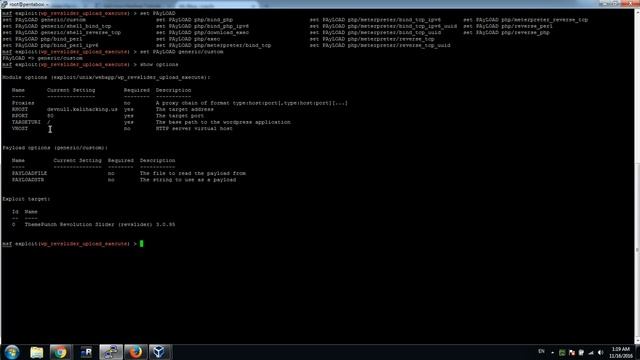Click the green cursor at the msf prompt
Screen dimensions: 640x360
[x=142, y=244]
